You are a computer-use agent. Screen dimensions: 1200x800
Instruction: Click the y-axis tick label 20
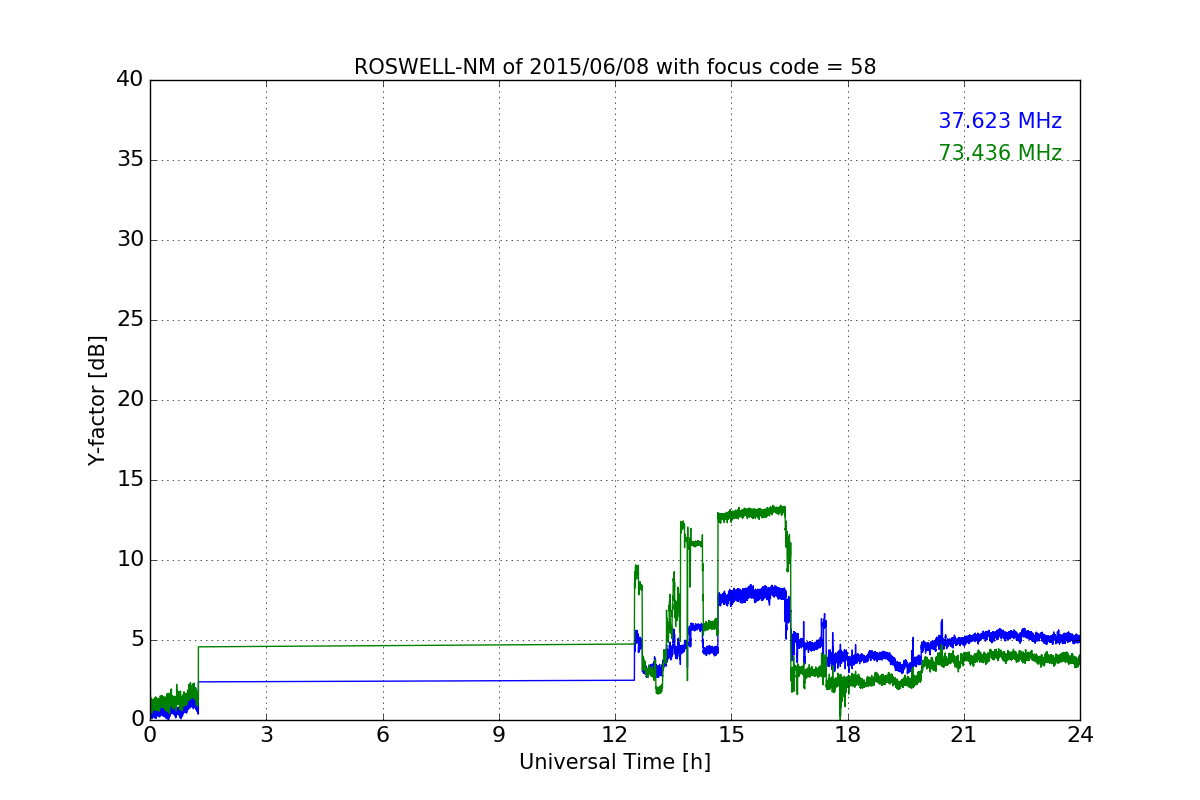pyautogui.click(x=129, y=400)
